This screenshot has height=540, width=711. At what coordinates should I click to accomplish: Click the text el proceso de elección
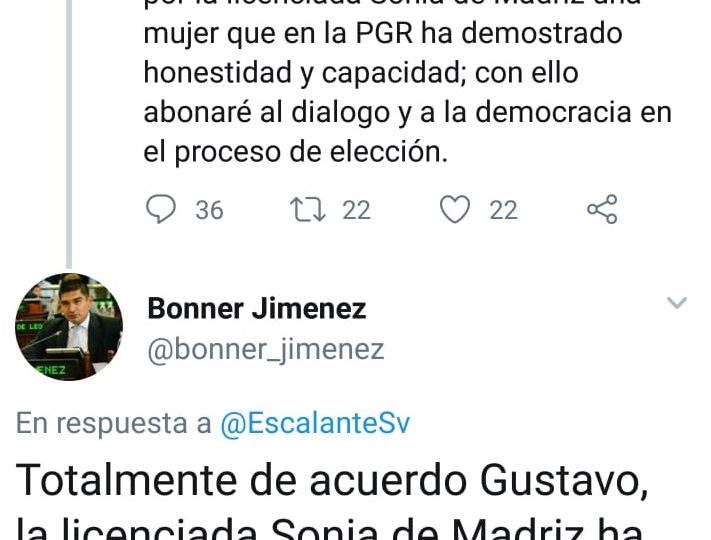(296, 152)
